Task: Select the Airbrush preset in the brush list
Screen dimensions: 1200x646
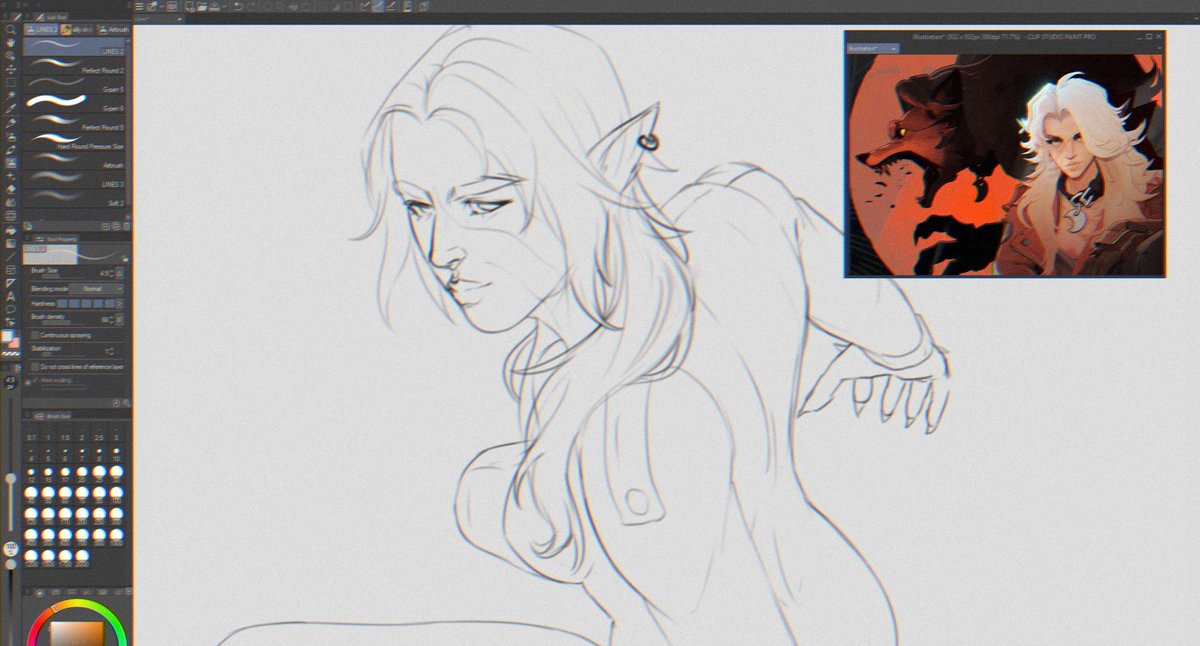Action: click(x=75, y=161)
